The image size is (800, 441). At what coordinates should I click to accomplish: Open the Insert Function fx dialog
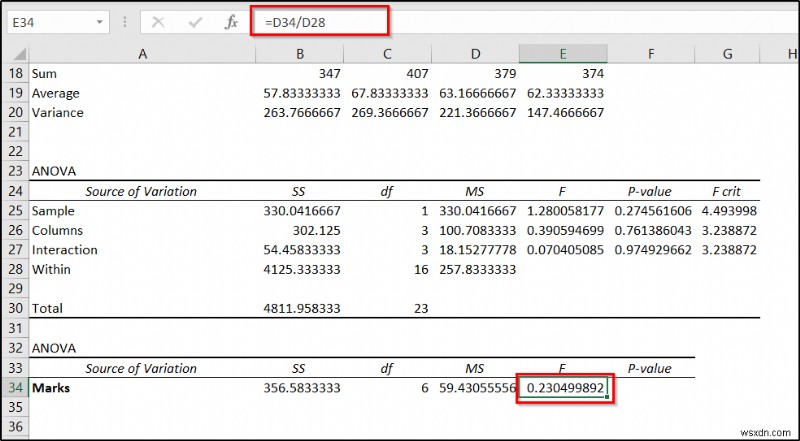[232, 22]
